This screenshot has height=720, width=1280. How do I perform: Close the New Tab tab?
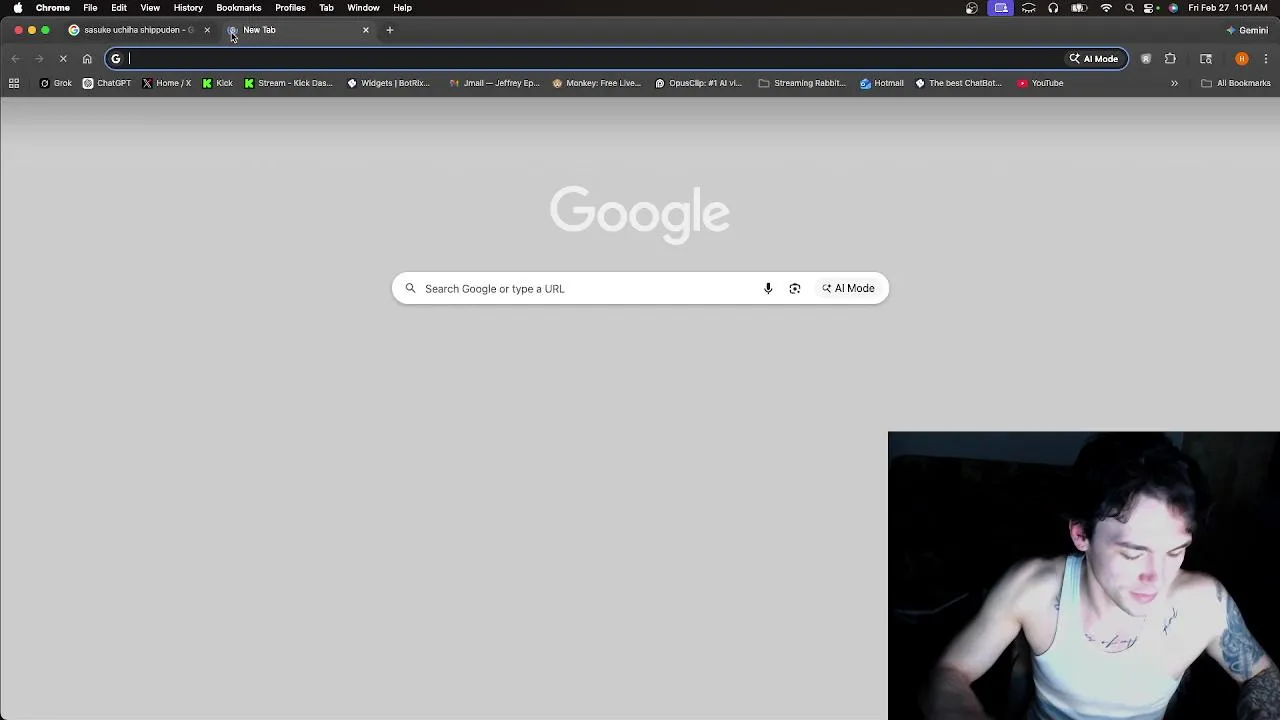(366, 30)
